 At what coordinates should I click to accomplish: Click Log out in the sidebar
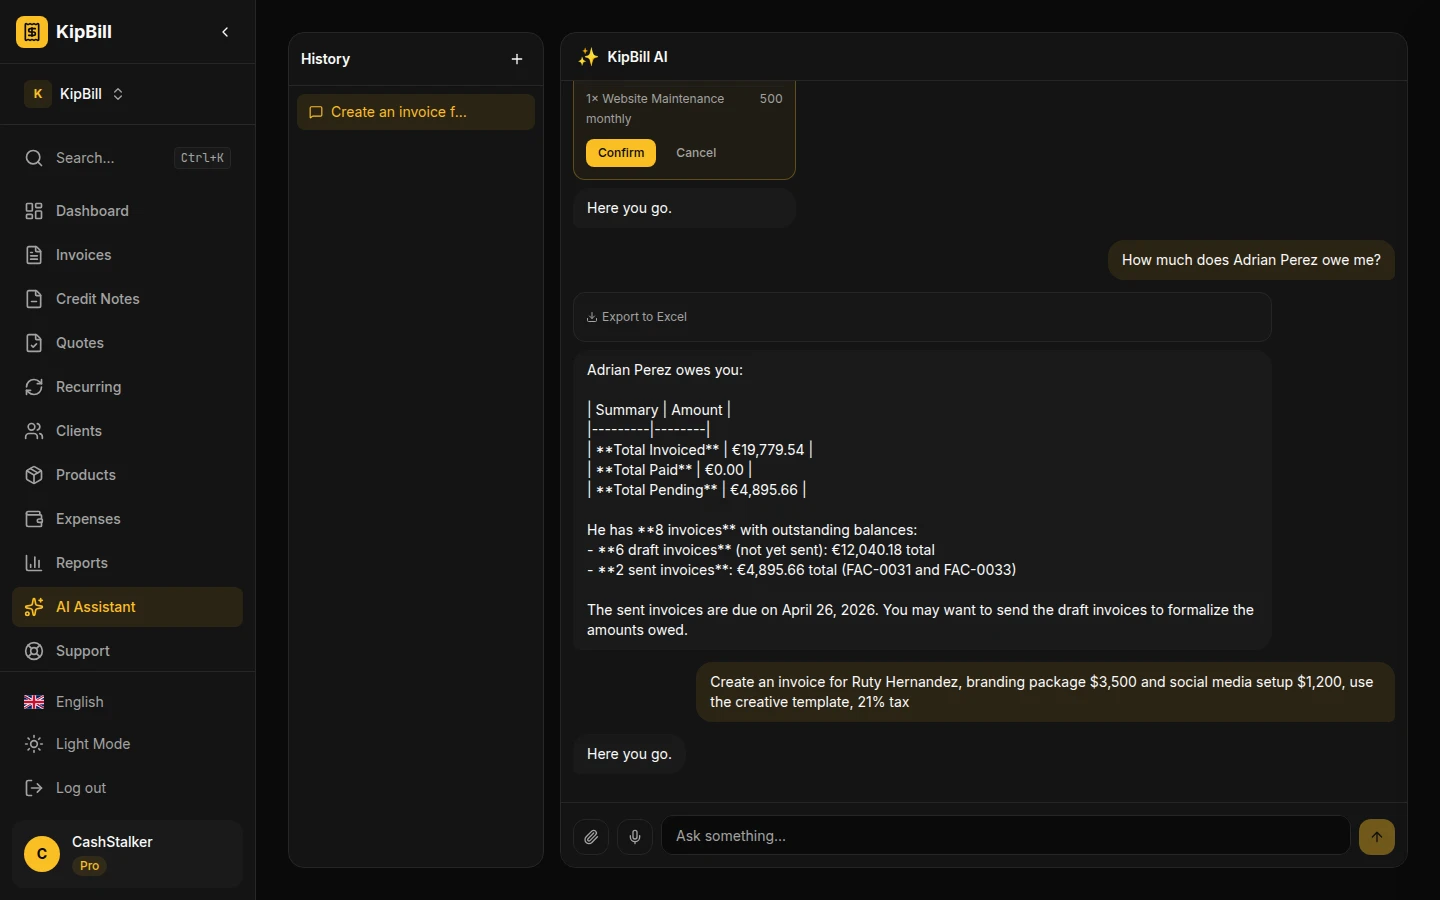[80, 788]
